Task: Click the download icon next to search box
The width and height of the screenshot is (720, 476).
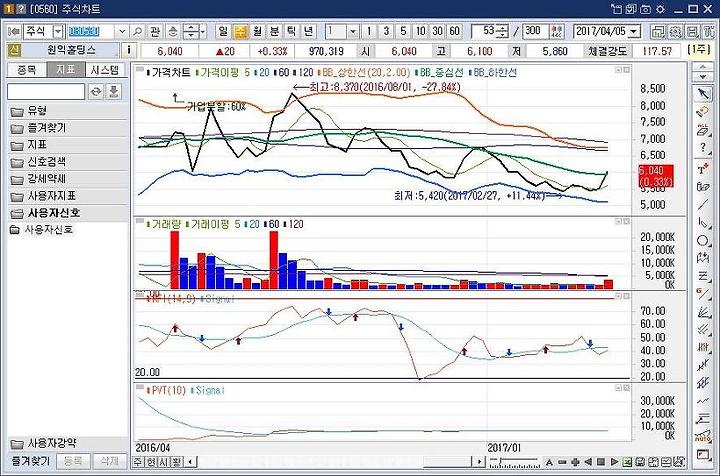Action: (x=113, y=91)
